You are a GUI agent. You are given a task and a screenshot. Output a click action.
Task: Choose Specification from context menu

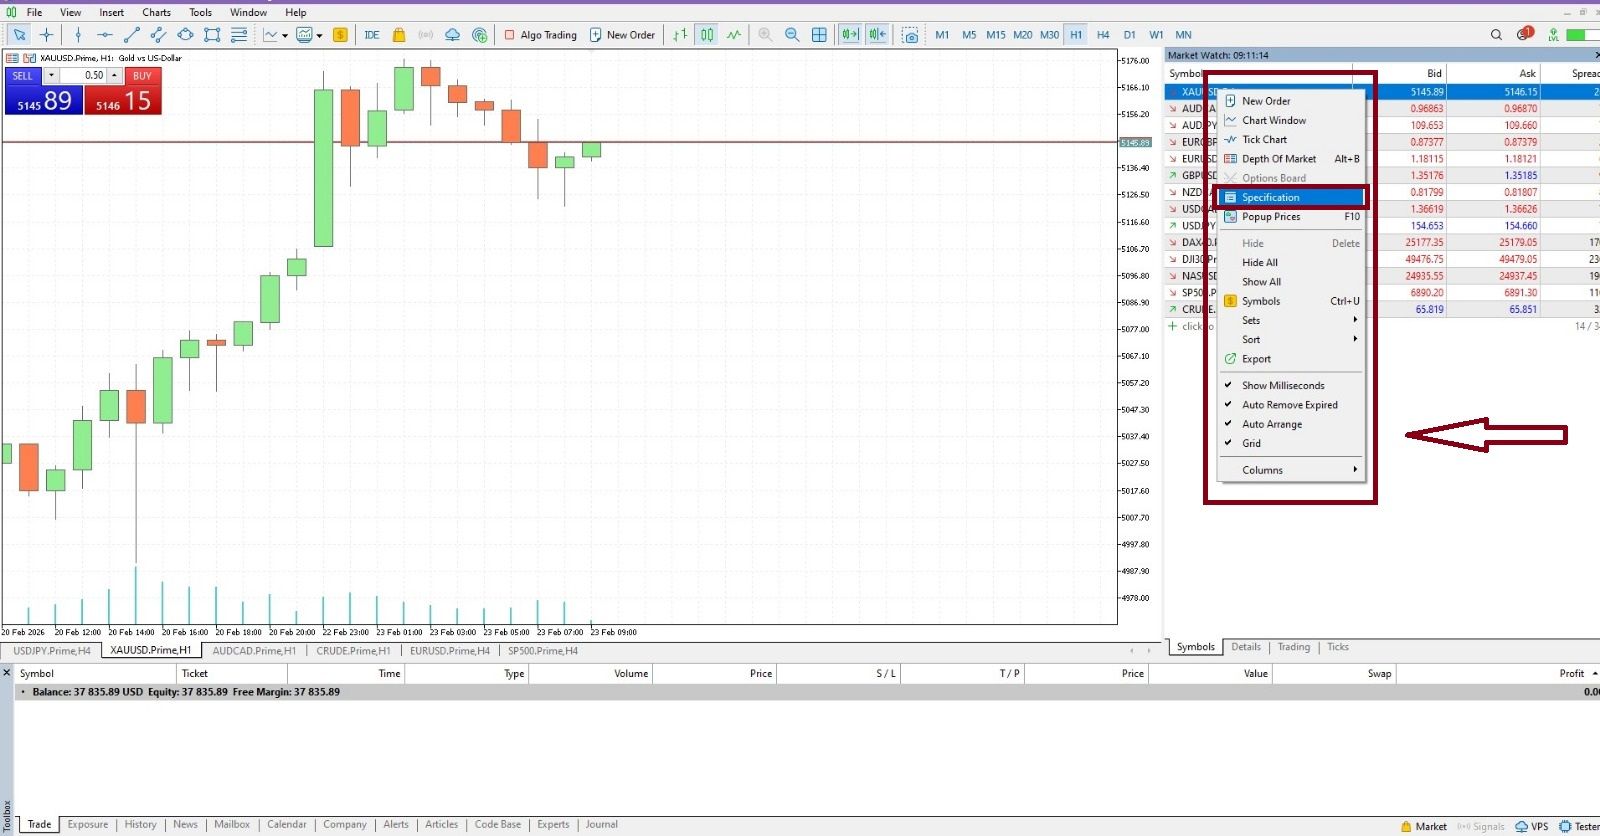click(x=1271, y=198)
